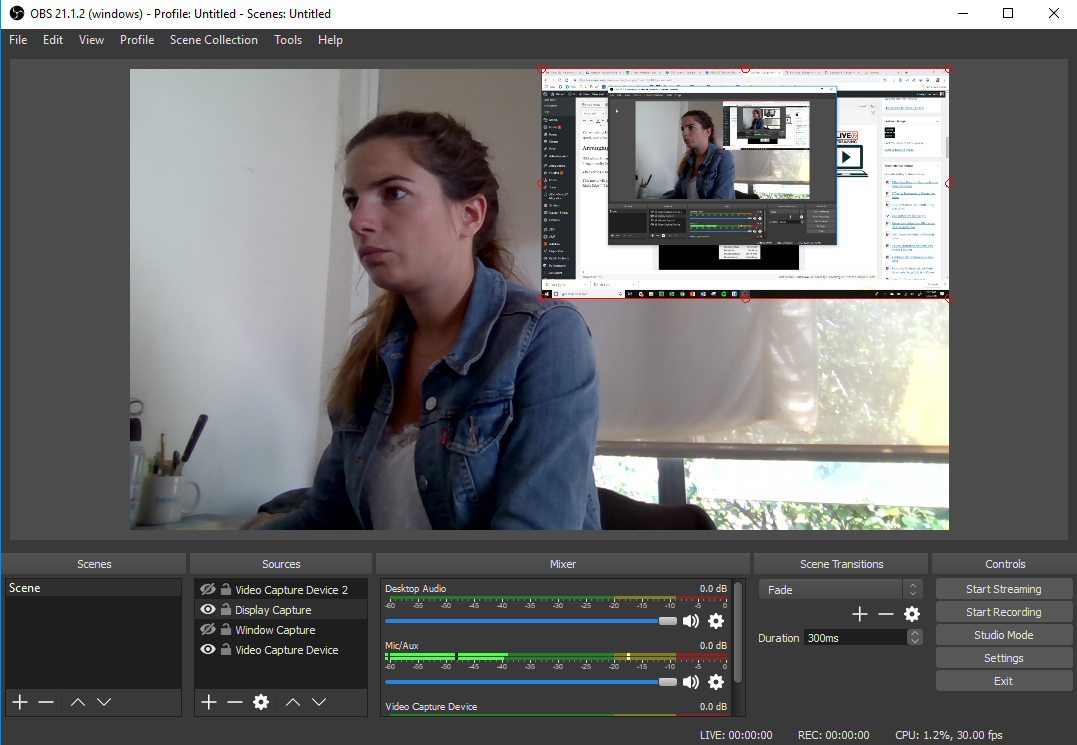Move scene up with Scenes up arrow

(x=78, y=702)
